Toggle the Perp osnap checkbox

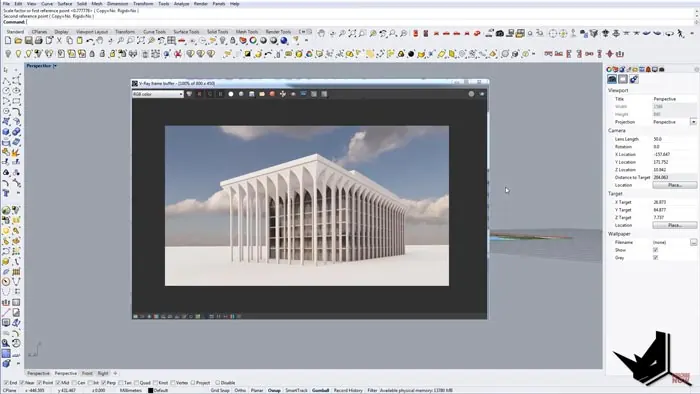(104, 383)
